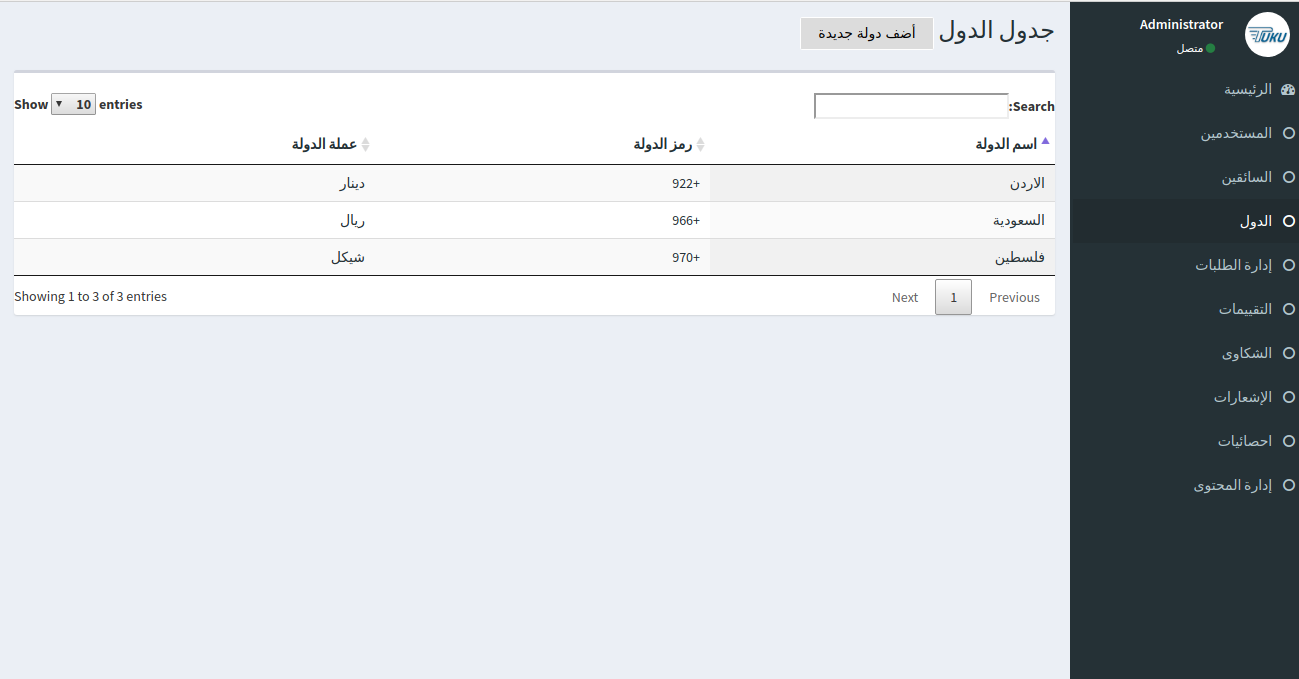The height and width of the screenshot is (679, 1299).
Task: Open the Show entries count dropdown
Action: click(73, 104)
